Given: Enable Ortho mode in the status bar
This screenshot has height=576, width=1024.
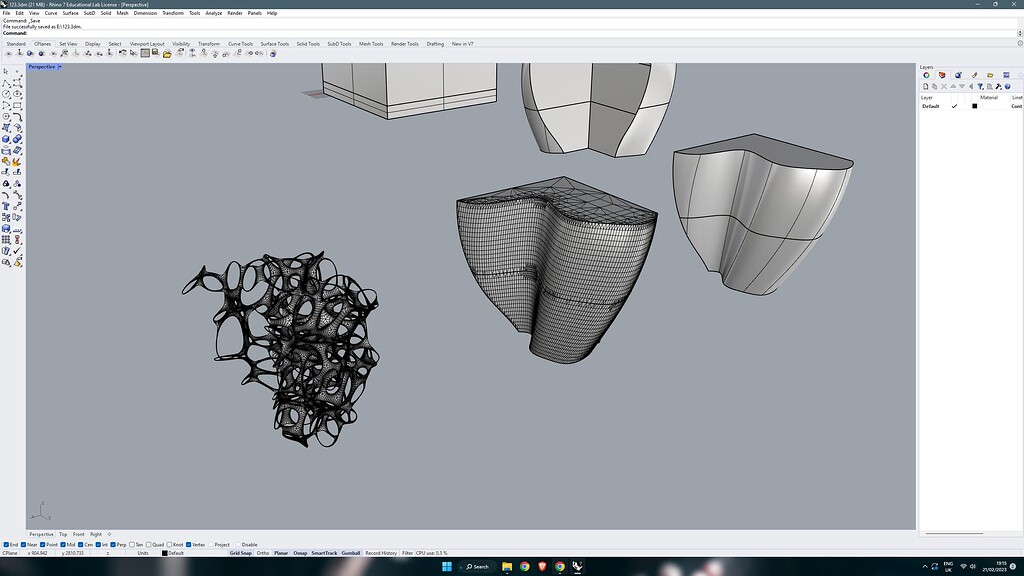Looking at the screenshot, I should coord(264,552).
